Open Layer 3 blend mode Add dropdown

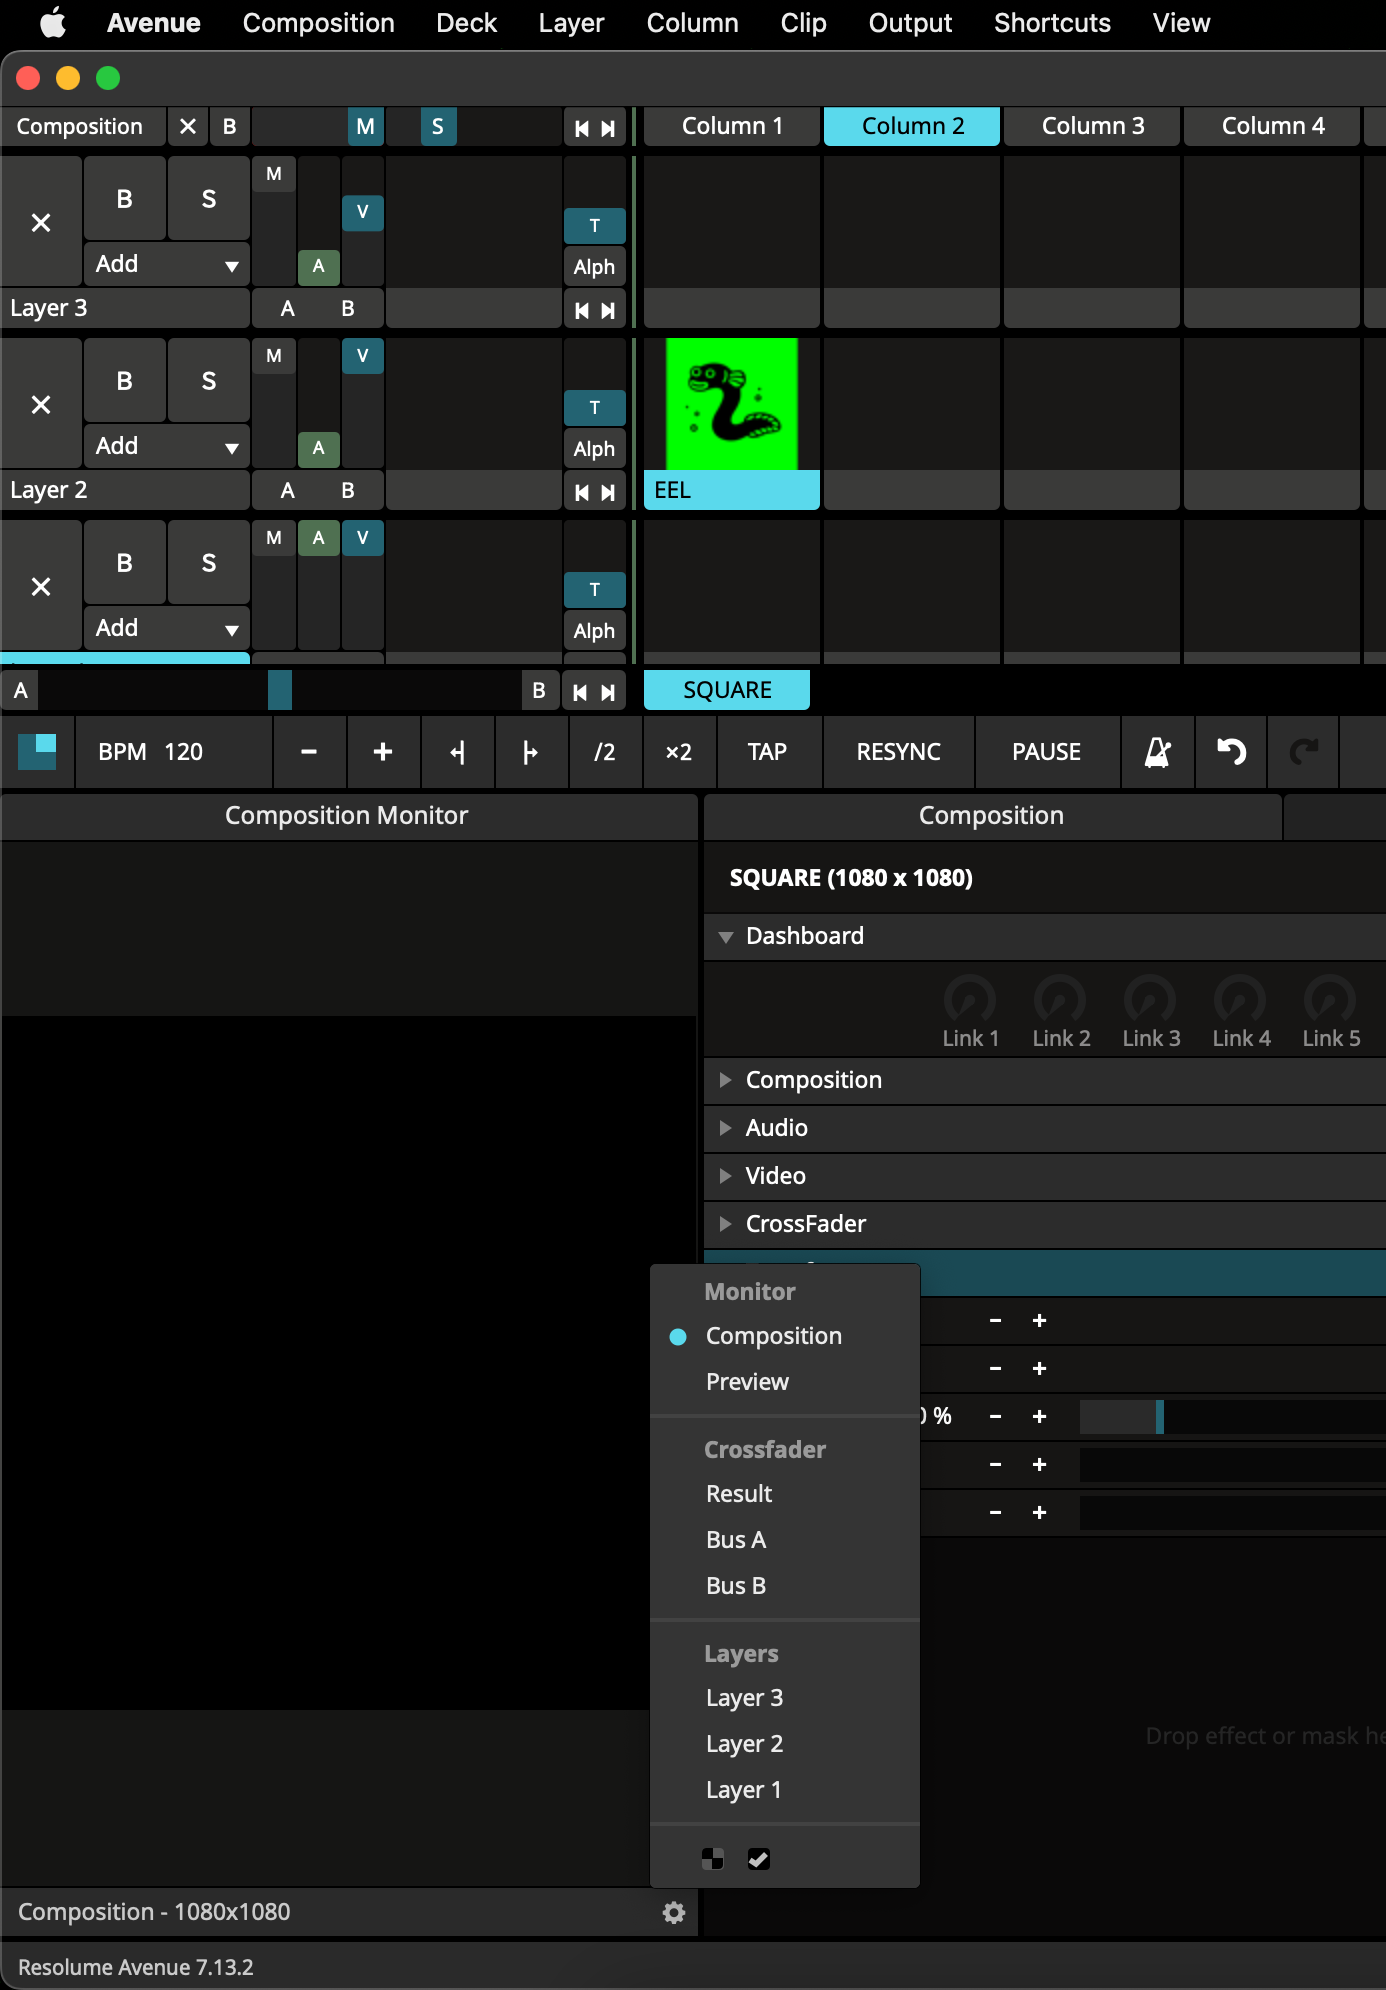(x=166, y=265)
